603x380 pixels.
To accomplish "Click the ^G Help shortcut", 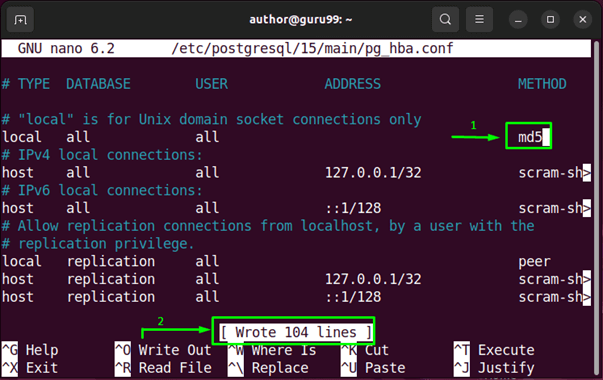I will tap(30, 350).
